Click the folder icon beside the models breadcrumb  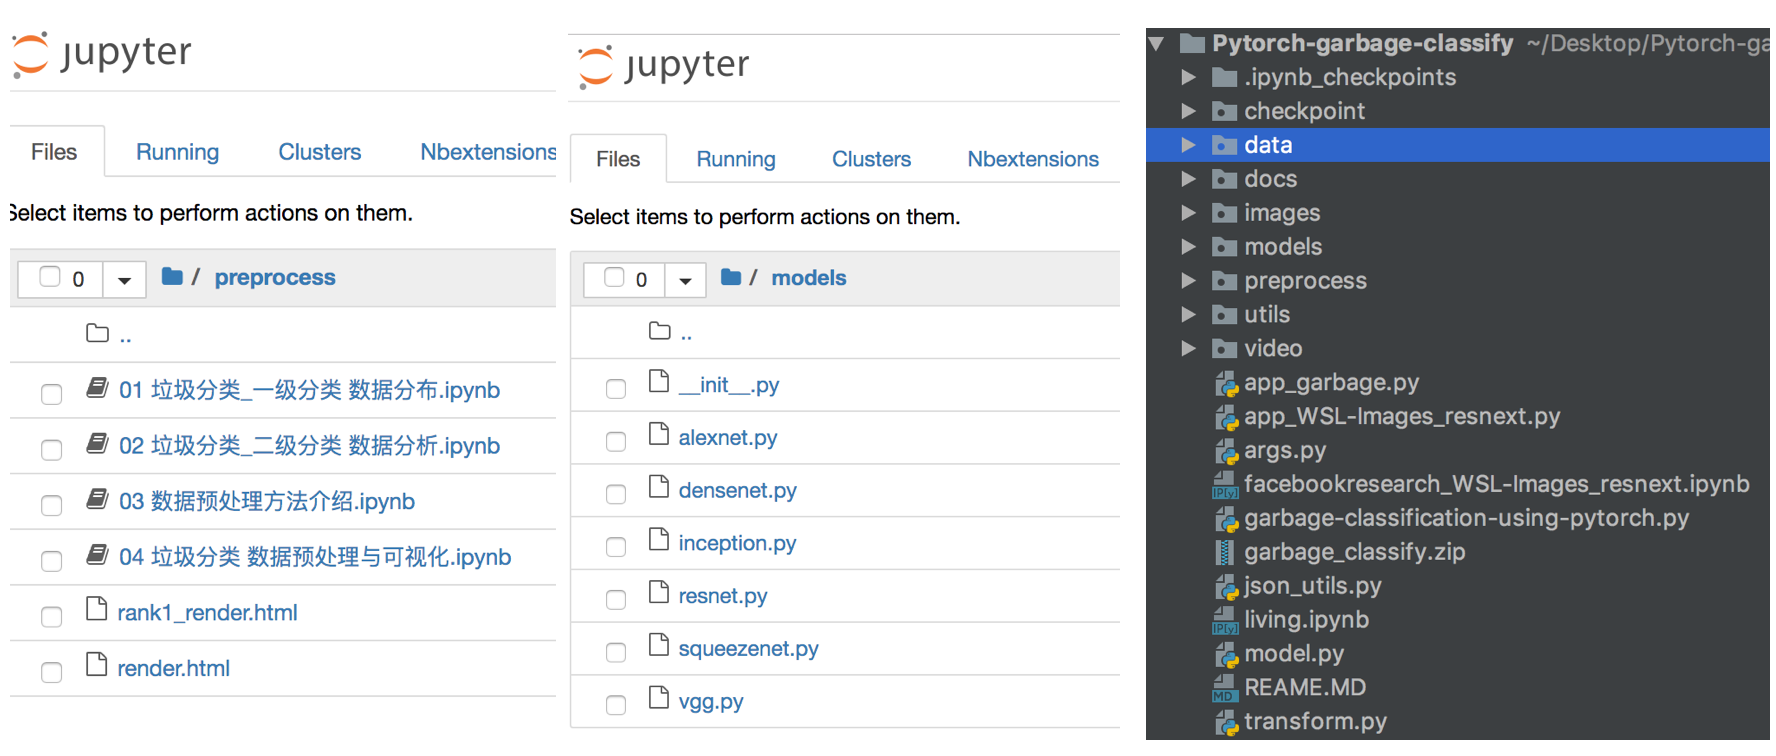[731, 277]
